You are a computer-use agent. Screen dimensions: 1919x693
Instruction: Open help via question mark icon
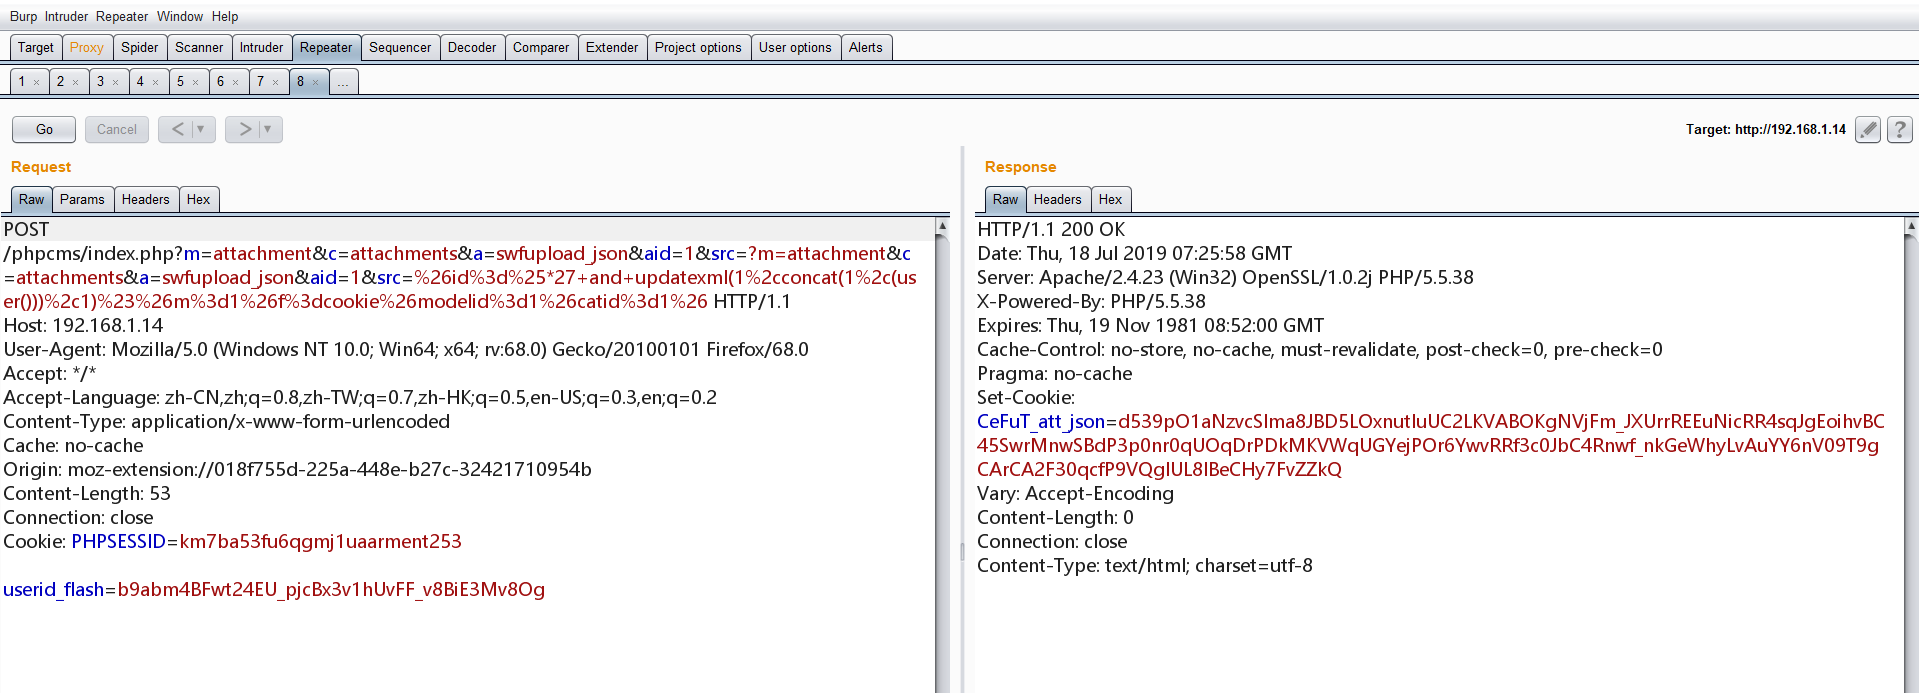(1899, 129)
